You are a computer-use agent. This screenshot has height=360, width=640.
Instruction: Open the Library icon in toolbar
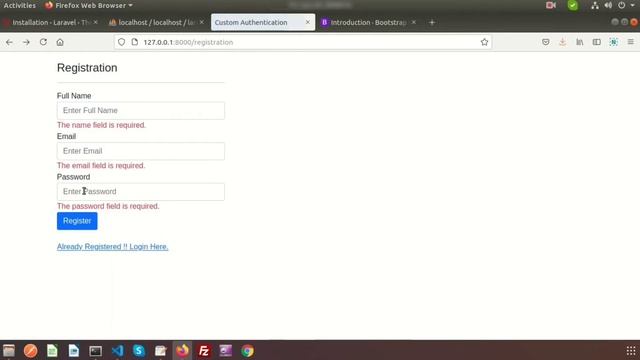pos(580,42)
